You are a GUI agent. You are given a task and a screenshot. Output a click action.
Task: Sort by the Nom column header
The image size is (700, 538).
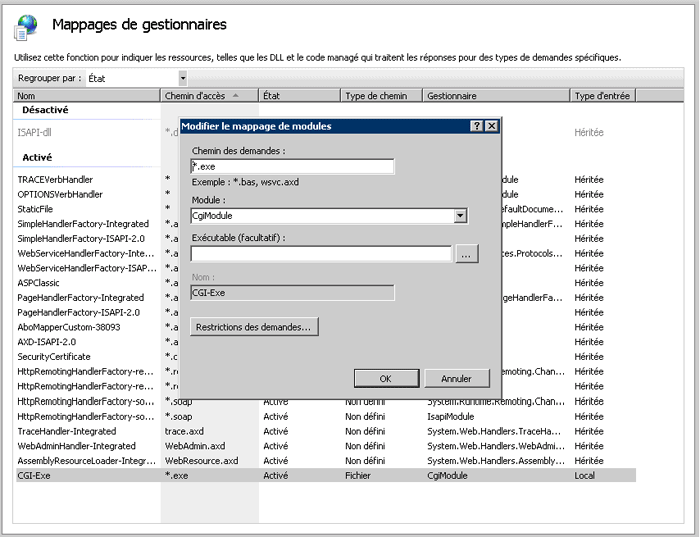(x=87, y=96)
